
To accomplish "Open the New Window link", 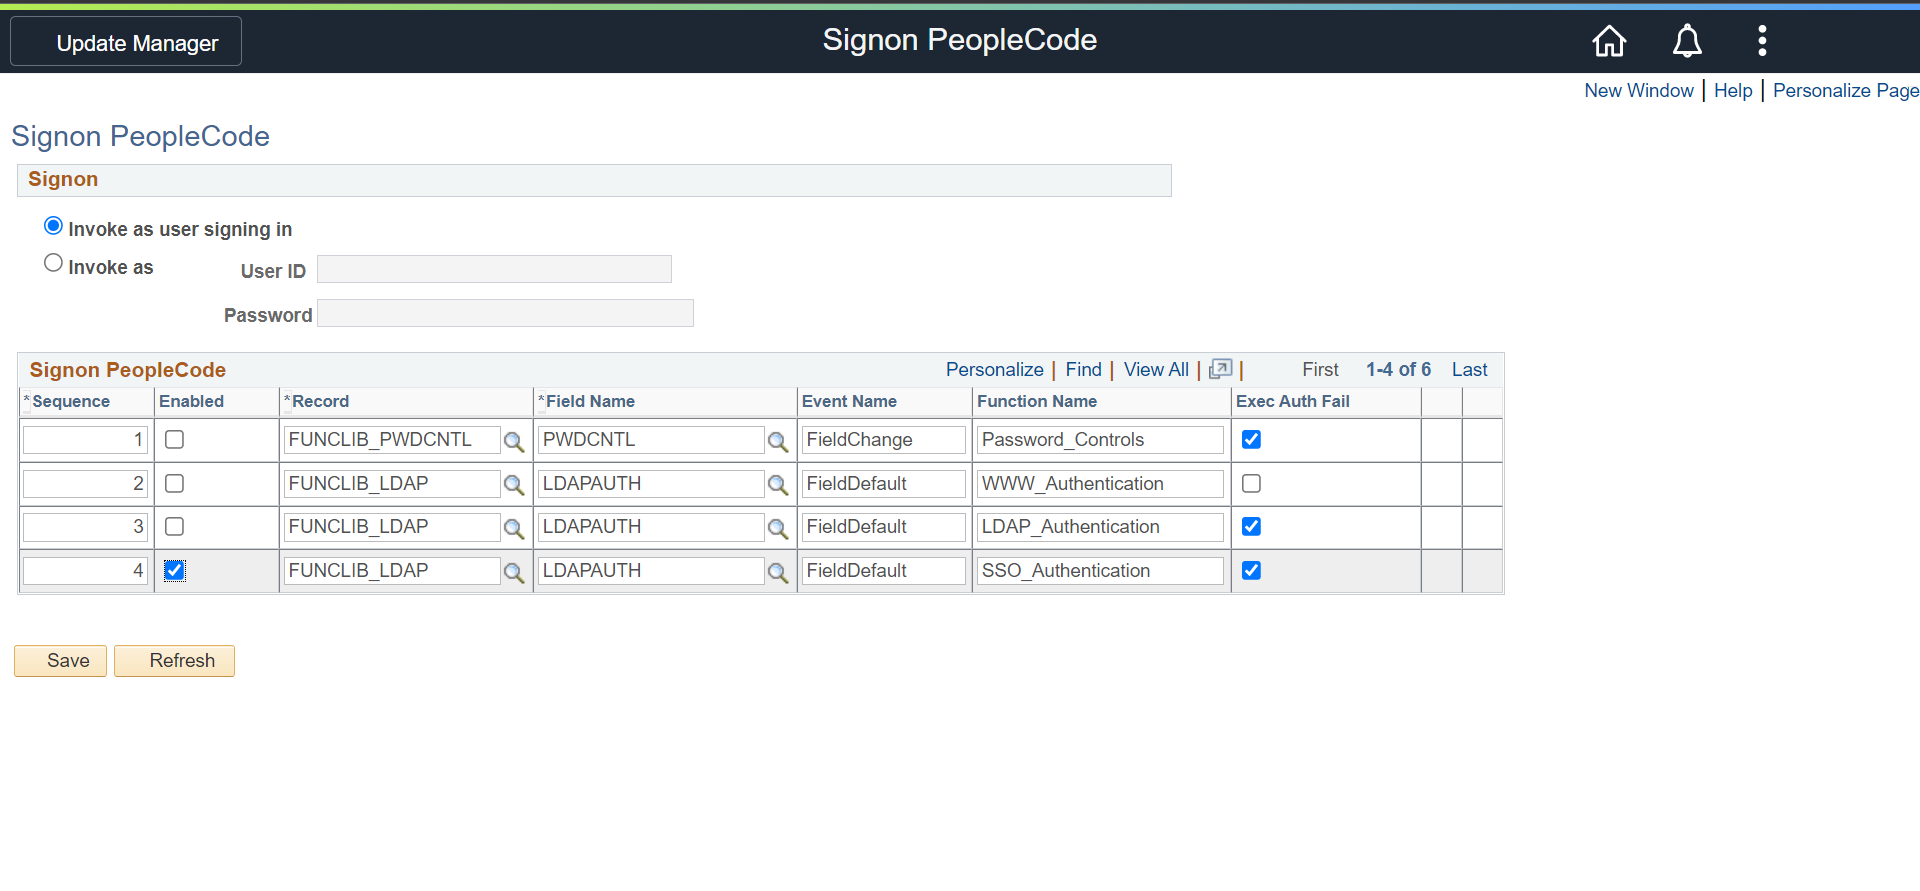I will [x=1639, y=91].
